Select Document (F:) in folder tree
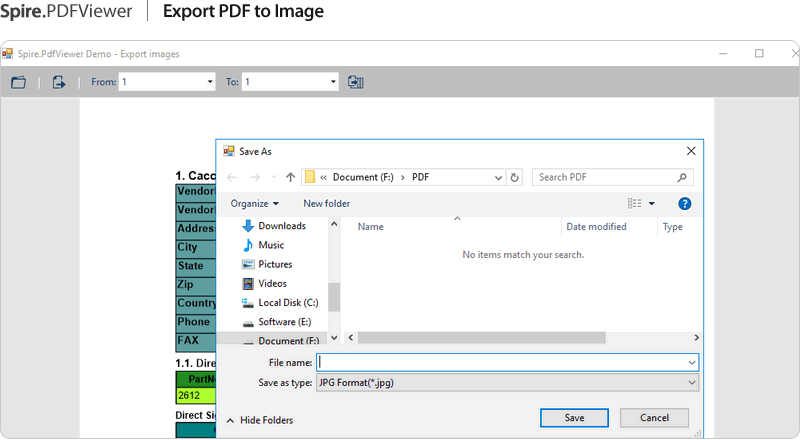 tap(281, 340)
